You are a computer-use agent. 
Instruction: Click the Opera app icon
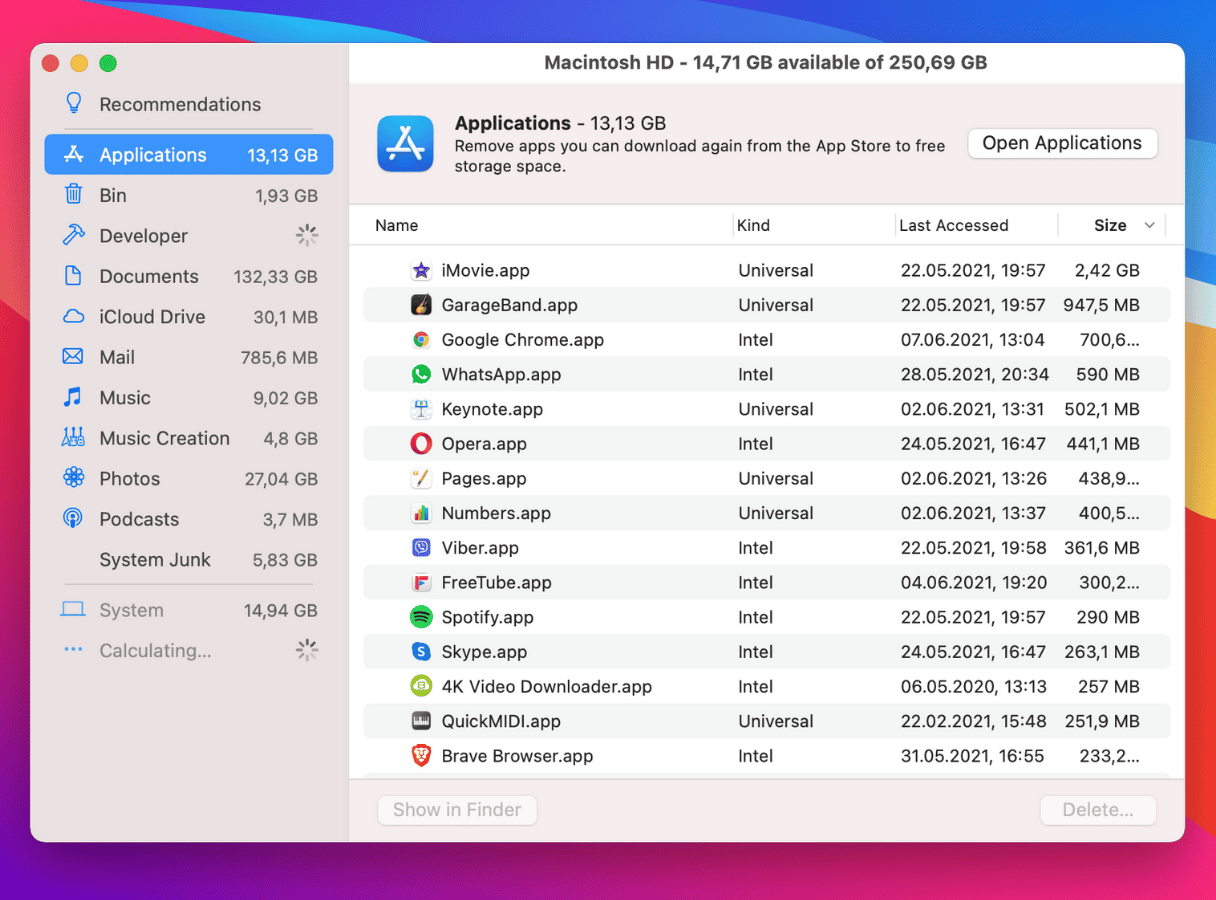pyautogui.click(x=421, y=444)
